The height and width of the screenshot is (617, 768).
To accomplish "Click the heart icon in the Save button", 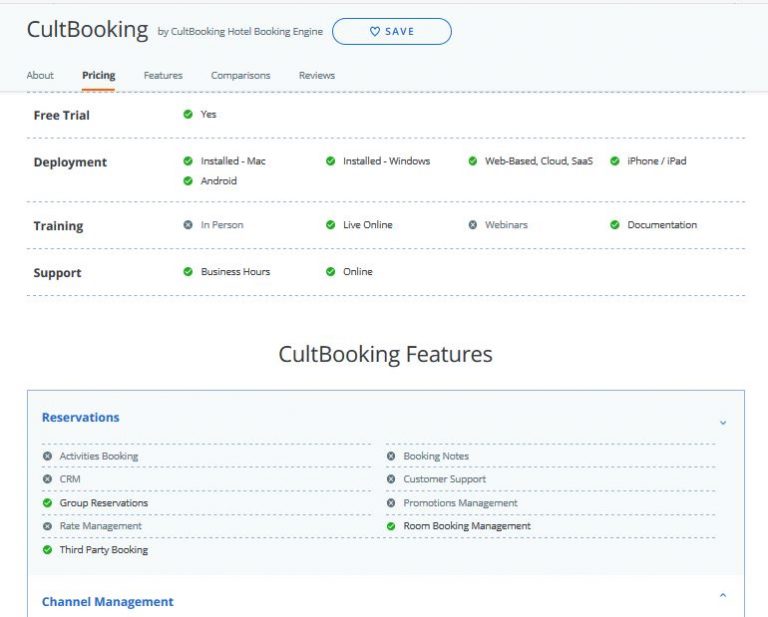I will pyautogui.click(x=375, y=31).
